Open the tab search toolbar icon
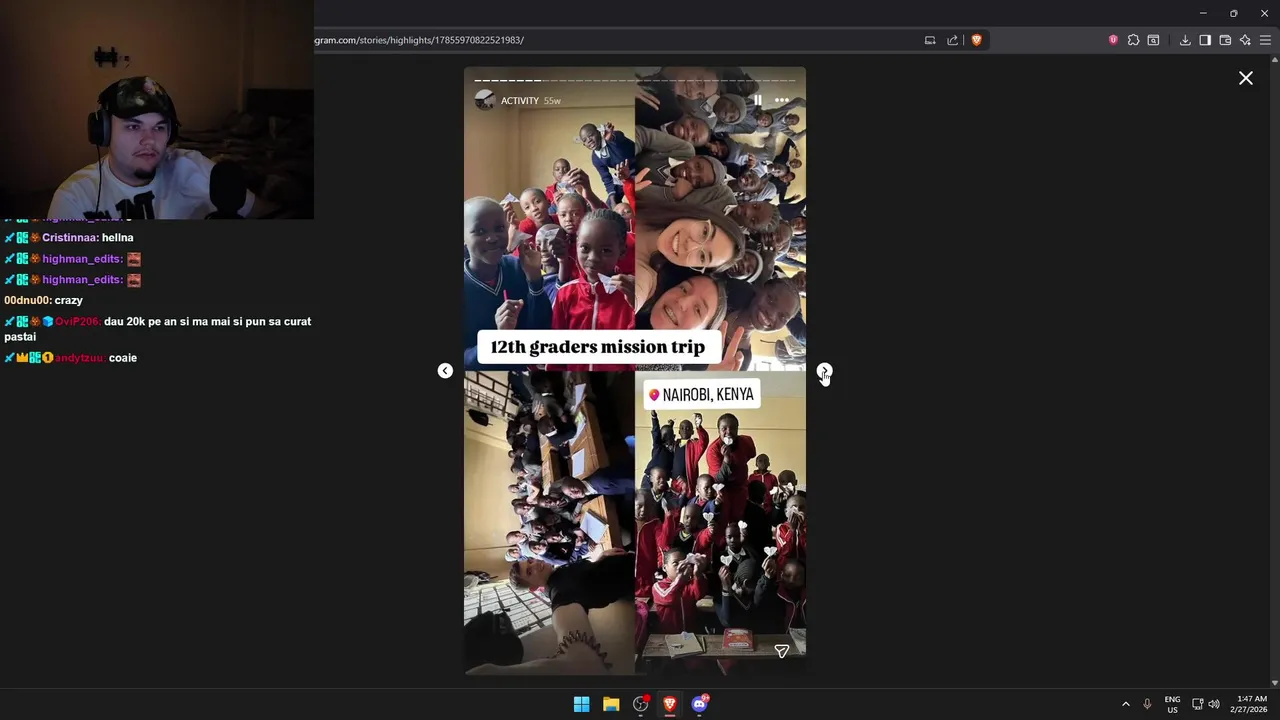Viewport: 1280px width, 720px height. [1153, 40]
